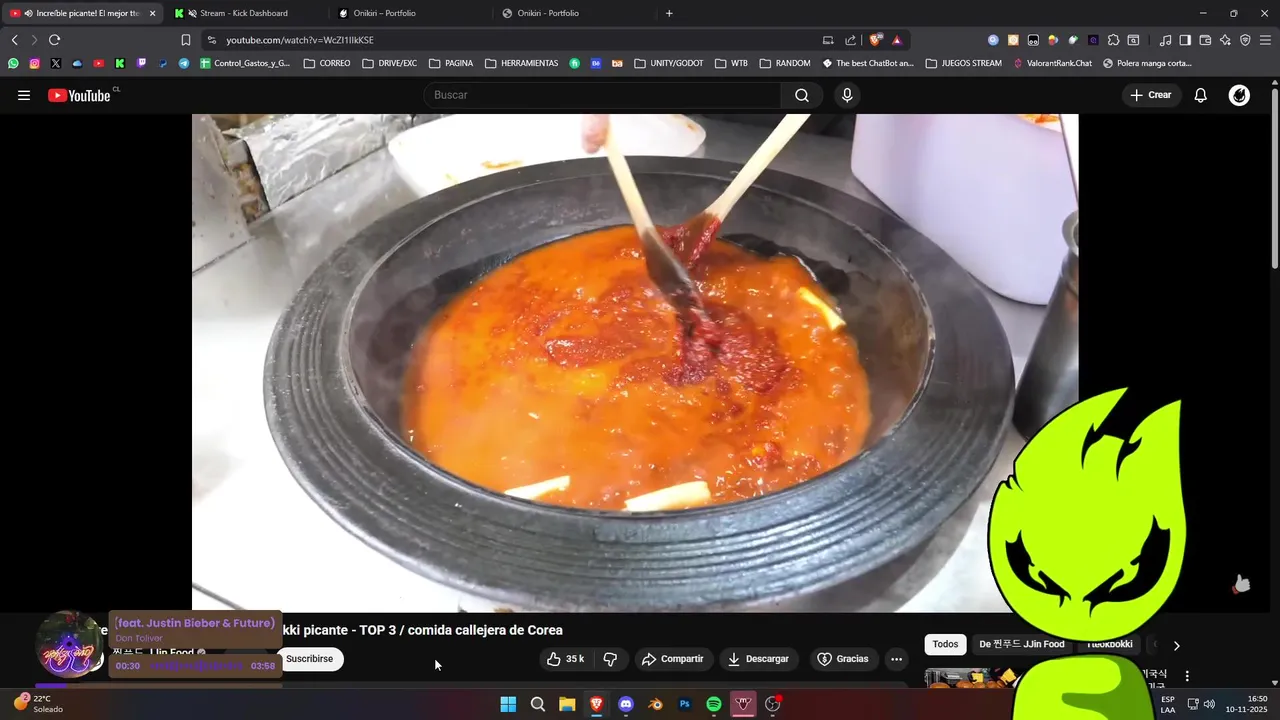Screen dimensions: 1280x720
Task: Open Spotify from the taskbar
Action: (x=714, y=704)
